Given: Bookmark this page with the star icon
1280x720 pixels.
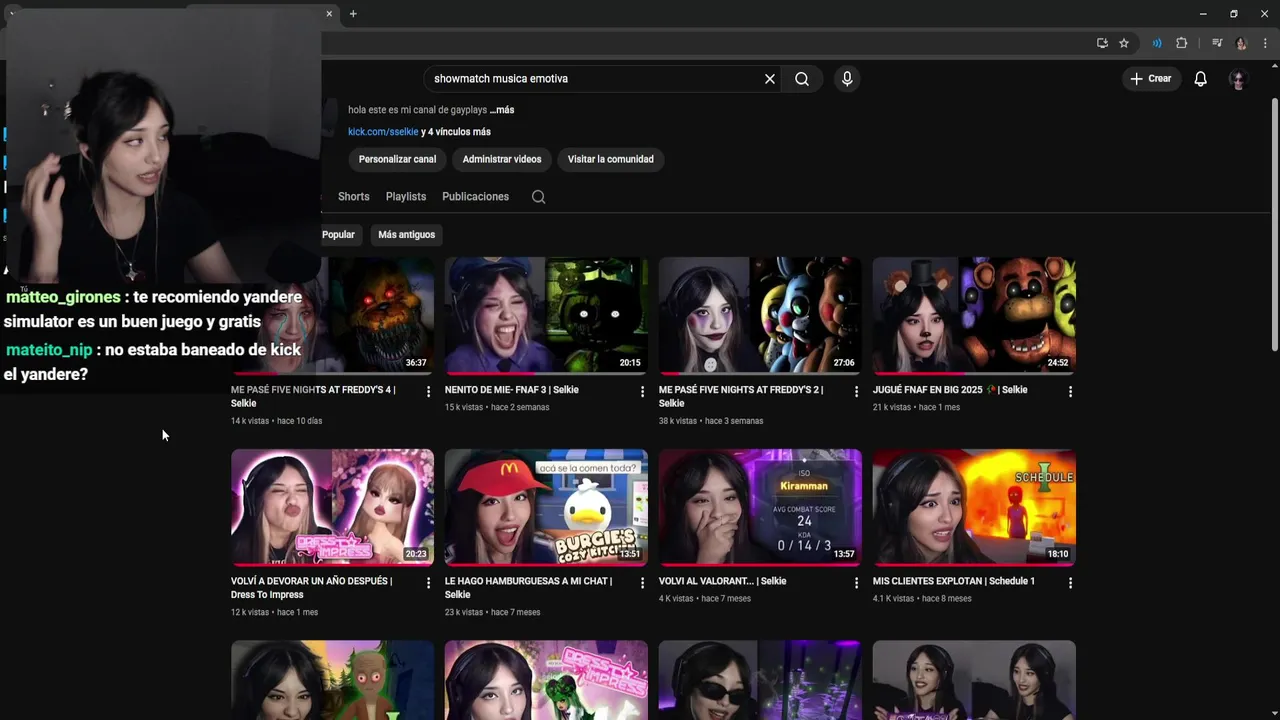Looking at the screenshot, I should [1124, 43].
